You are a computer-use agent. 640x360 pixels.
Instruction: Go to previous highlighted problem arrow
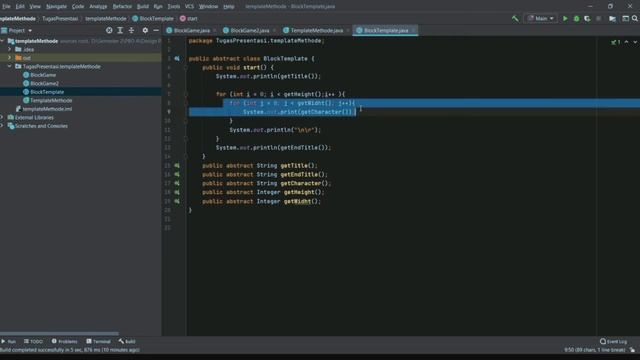pos(627,42)
